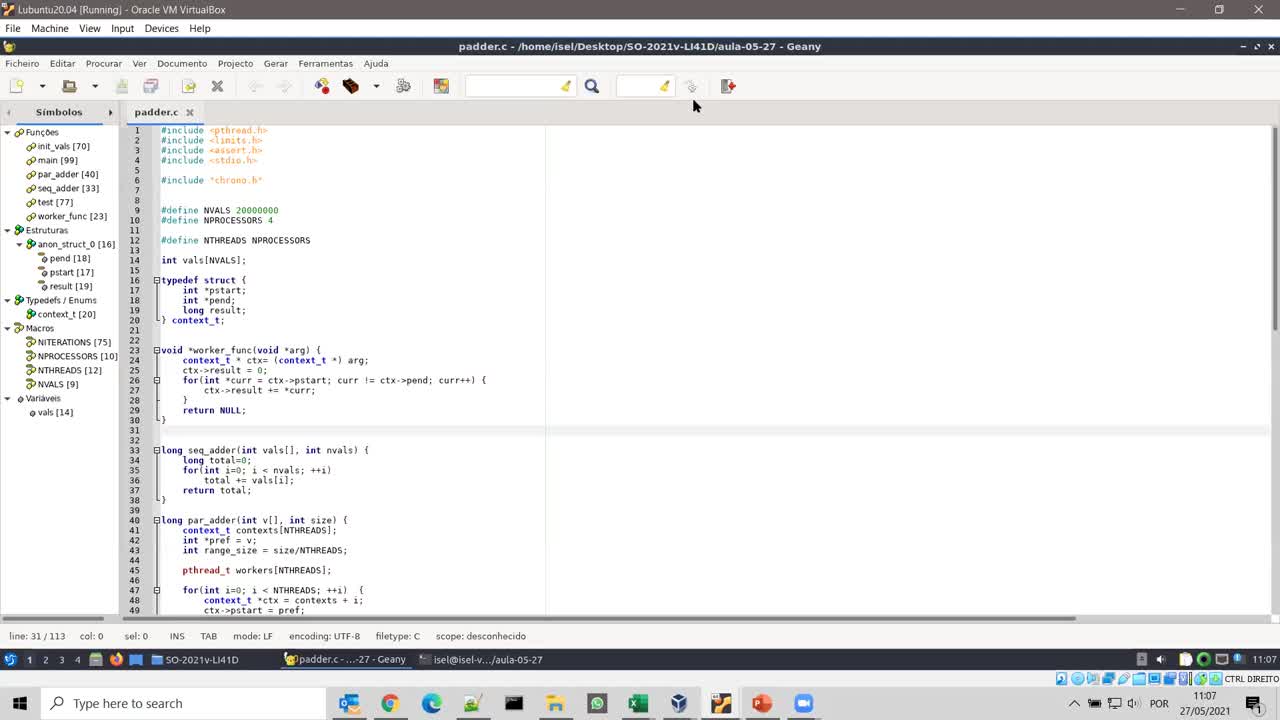
Task: Open the Procurar menu
Action: (x=104, y=63)
